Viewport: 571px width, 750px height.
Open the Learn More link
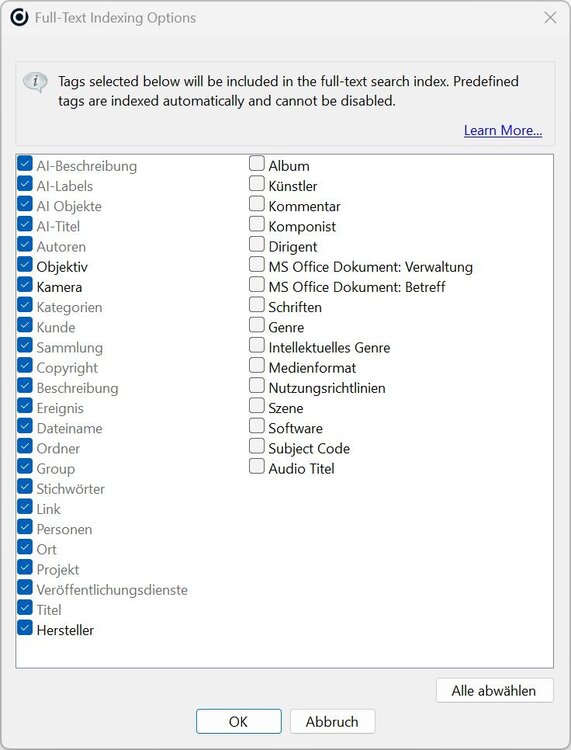503,130
